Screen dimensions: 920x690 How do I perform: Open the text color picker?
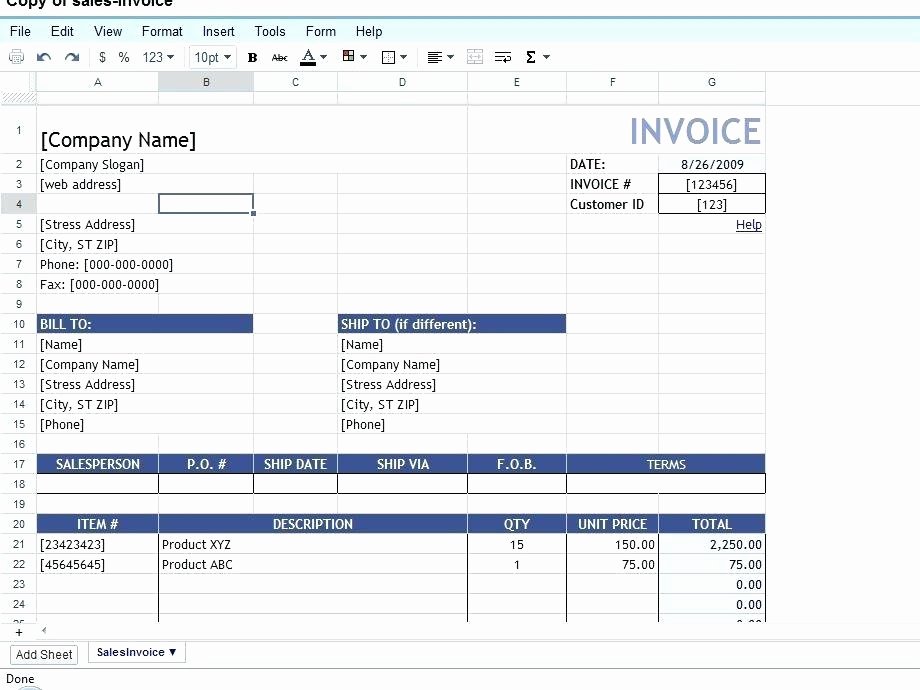pyautogui.click(x=313, y=57)
